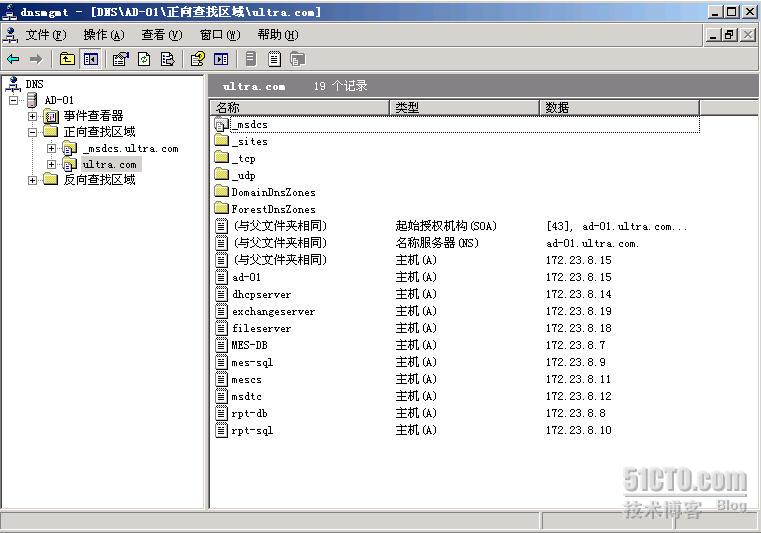Select the dhcpserver host record
This screenshot has width=761, height=533.
(262, 294)
